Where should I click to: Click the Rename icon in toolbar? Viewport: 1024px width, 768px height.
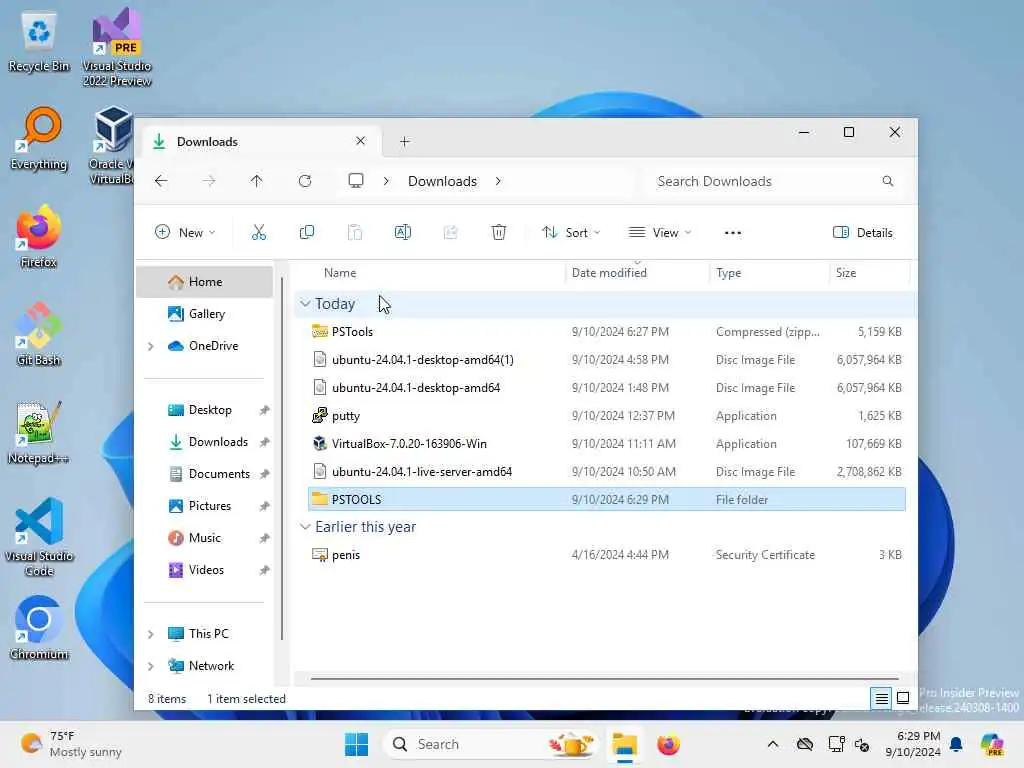click(403, 232)
